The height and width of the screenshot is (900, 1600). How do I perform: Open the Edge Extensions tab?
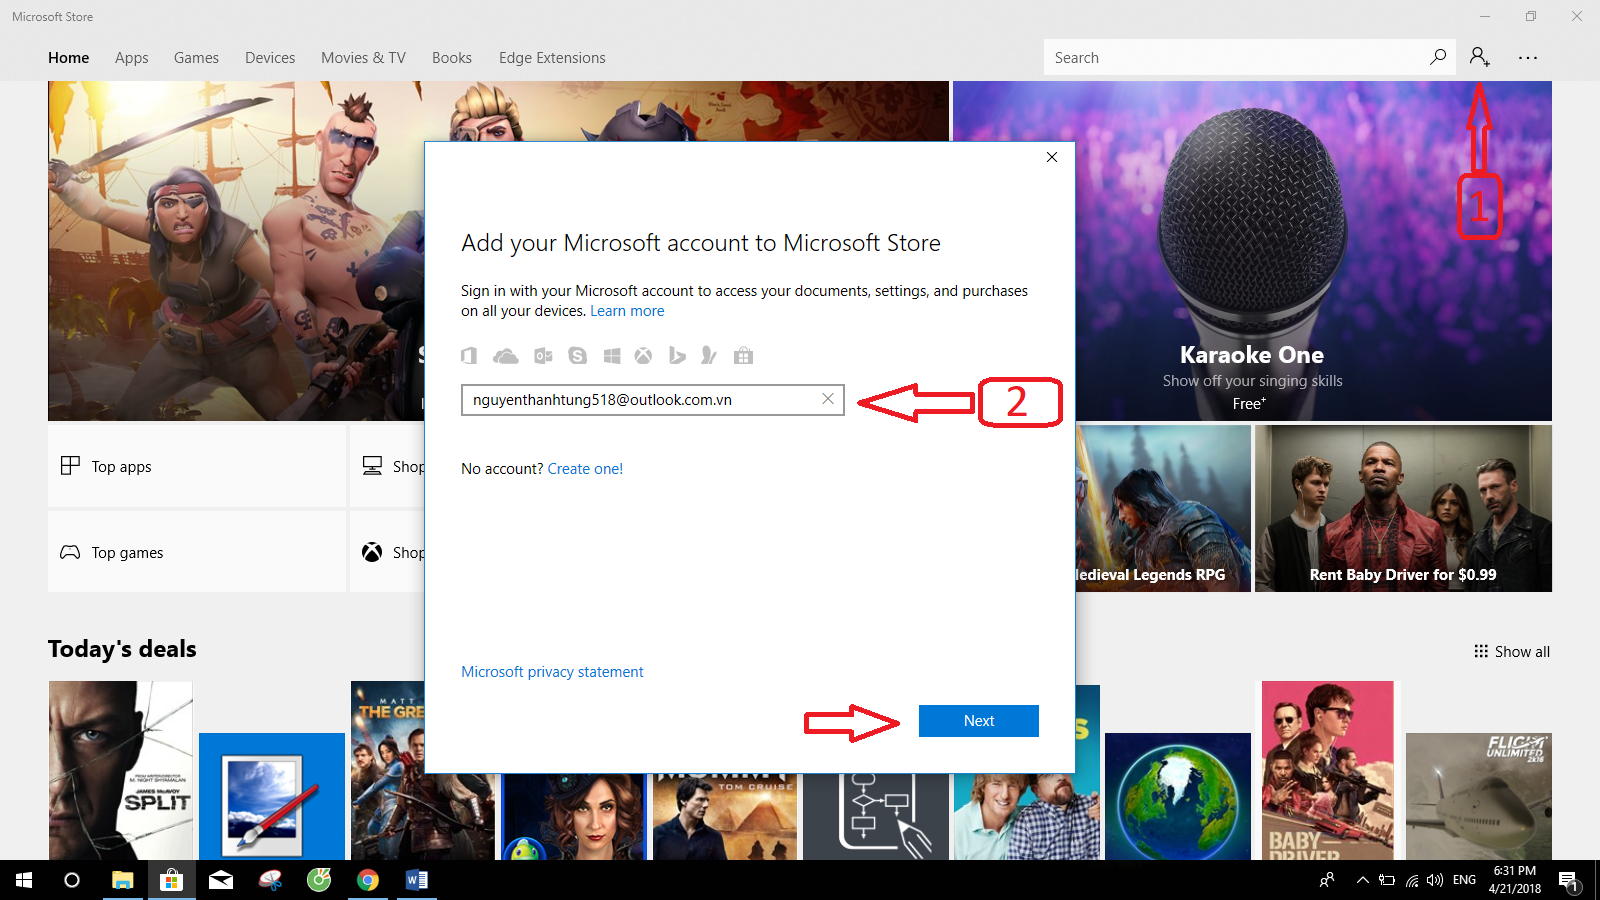coord(552,58)
